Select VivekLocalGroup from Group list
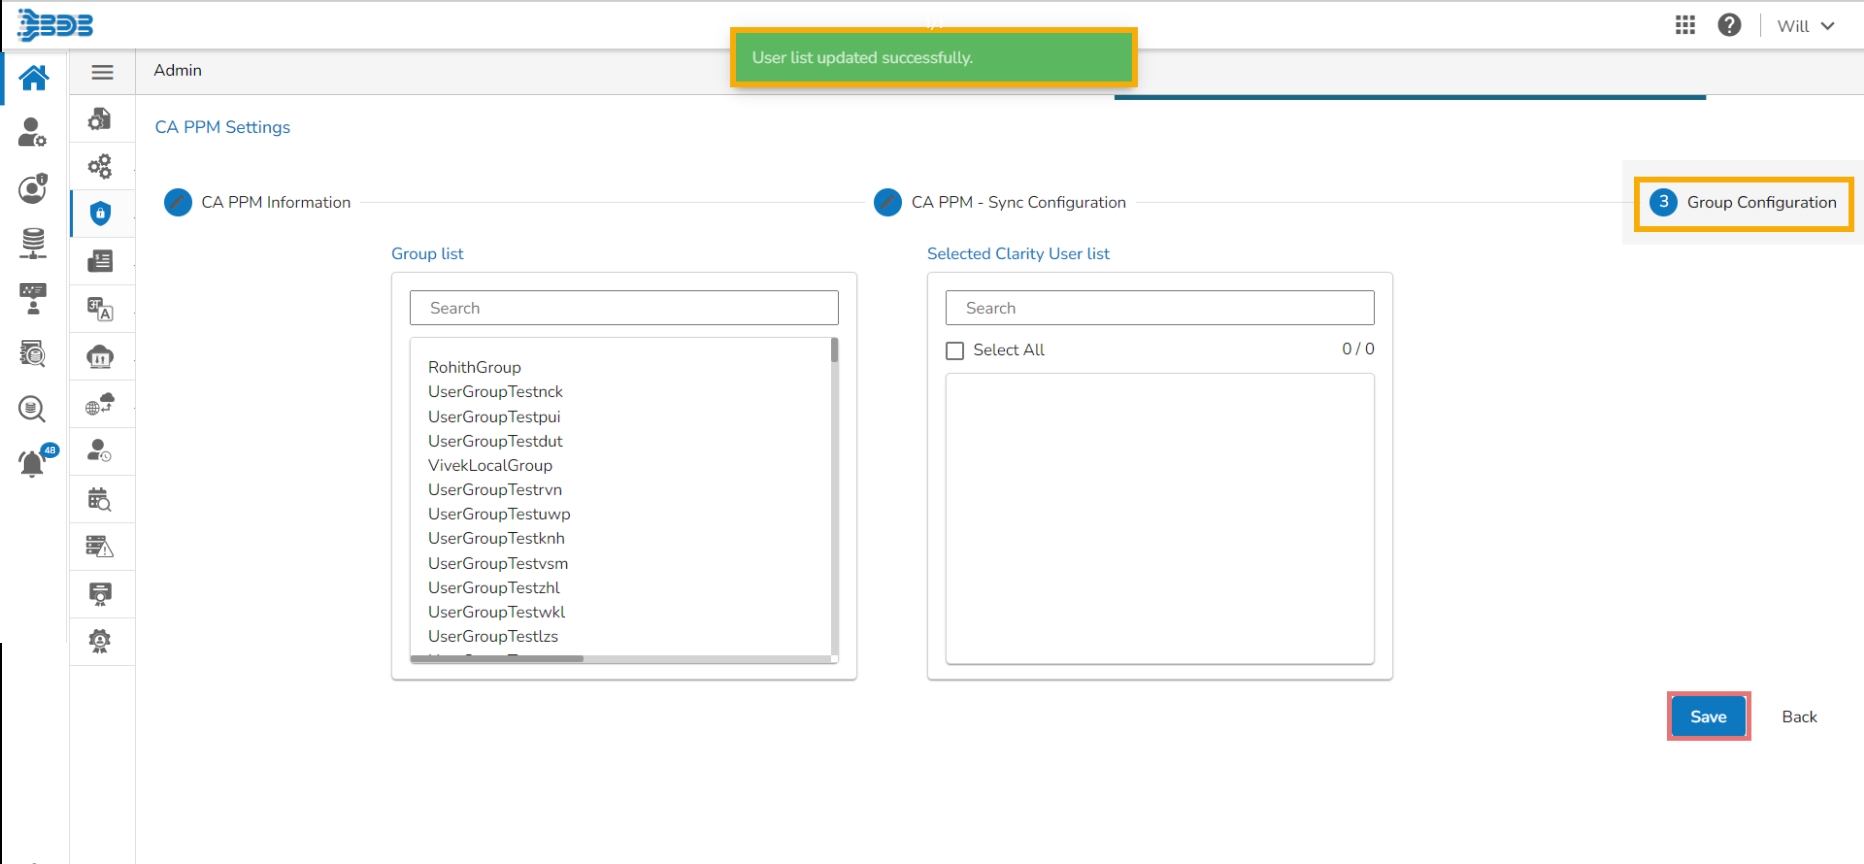Viewport: 1864px width, 864px height. [490, 465]
